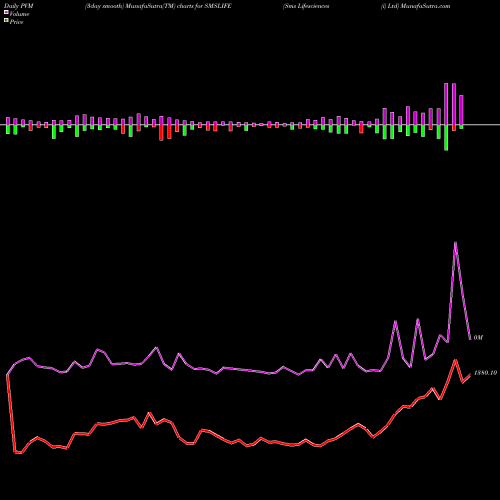Screen dimensions: 500x500
Task: Select the Volume legend label
Action: pyautogui.click(x=19, y=14)
